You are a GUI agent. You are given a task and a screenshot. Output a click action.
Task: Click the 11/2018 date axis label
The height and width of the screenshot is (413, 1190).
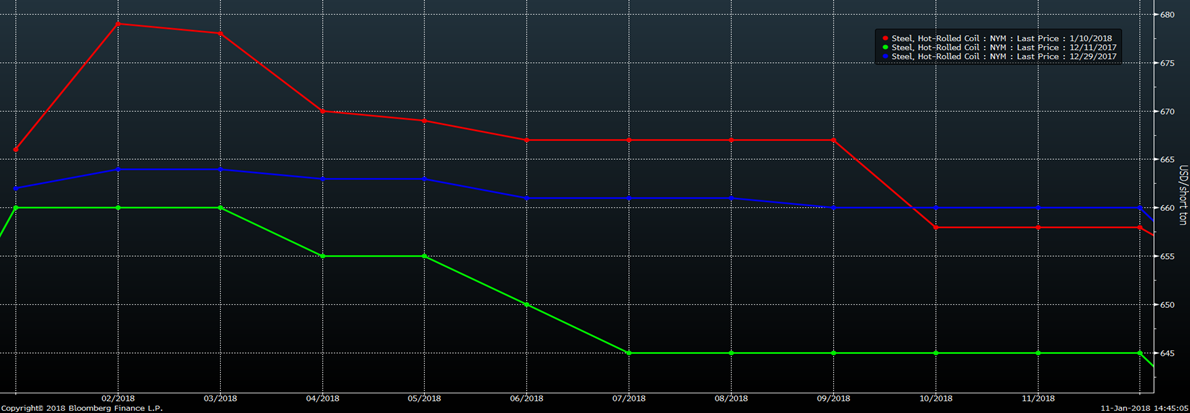click(x=1038, y=397)
